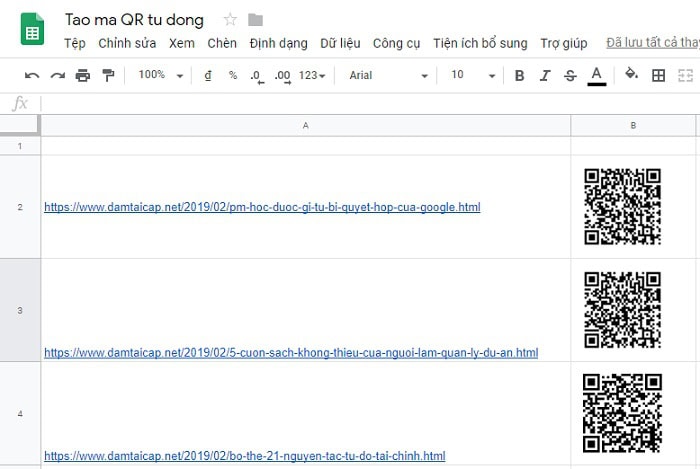
Task: Print the spreadsheet
Action: click(x=83, y=75)
